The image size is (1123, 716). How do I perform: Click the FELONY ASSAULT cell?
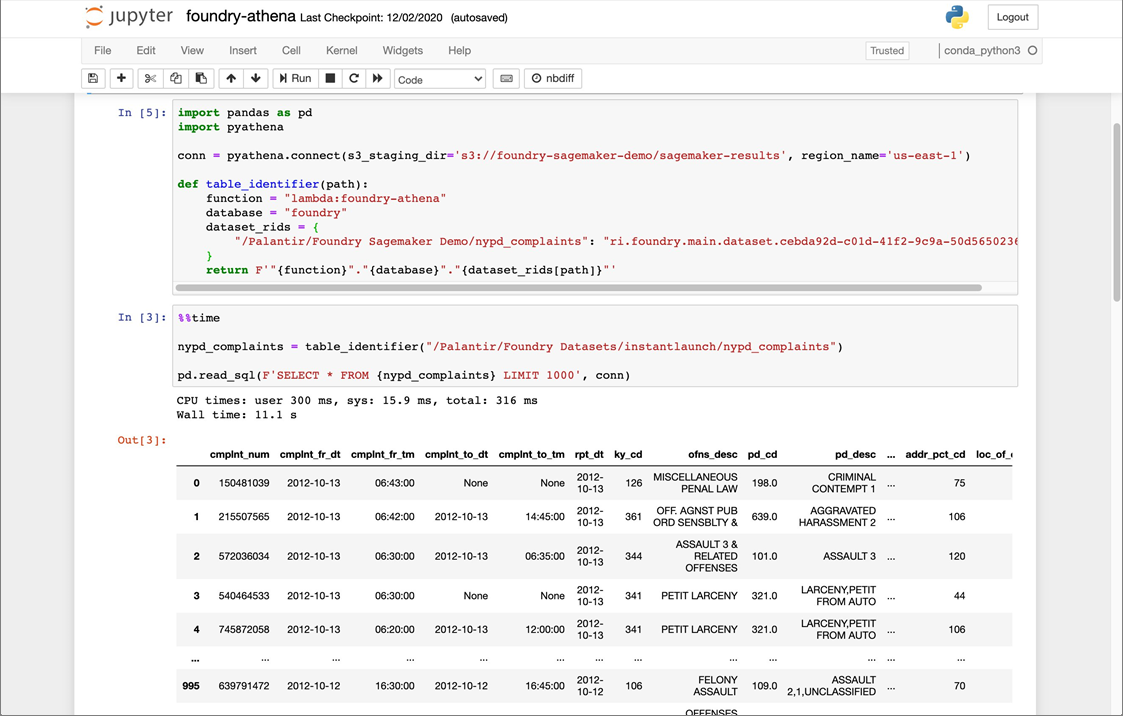coord(715,686)
